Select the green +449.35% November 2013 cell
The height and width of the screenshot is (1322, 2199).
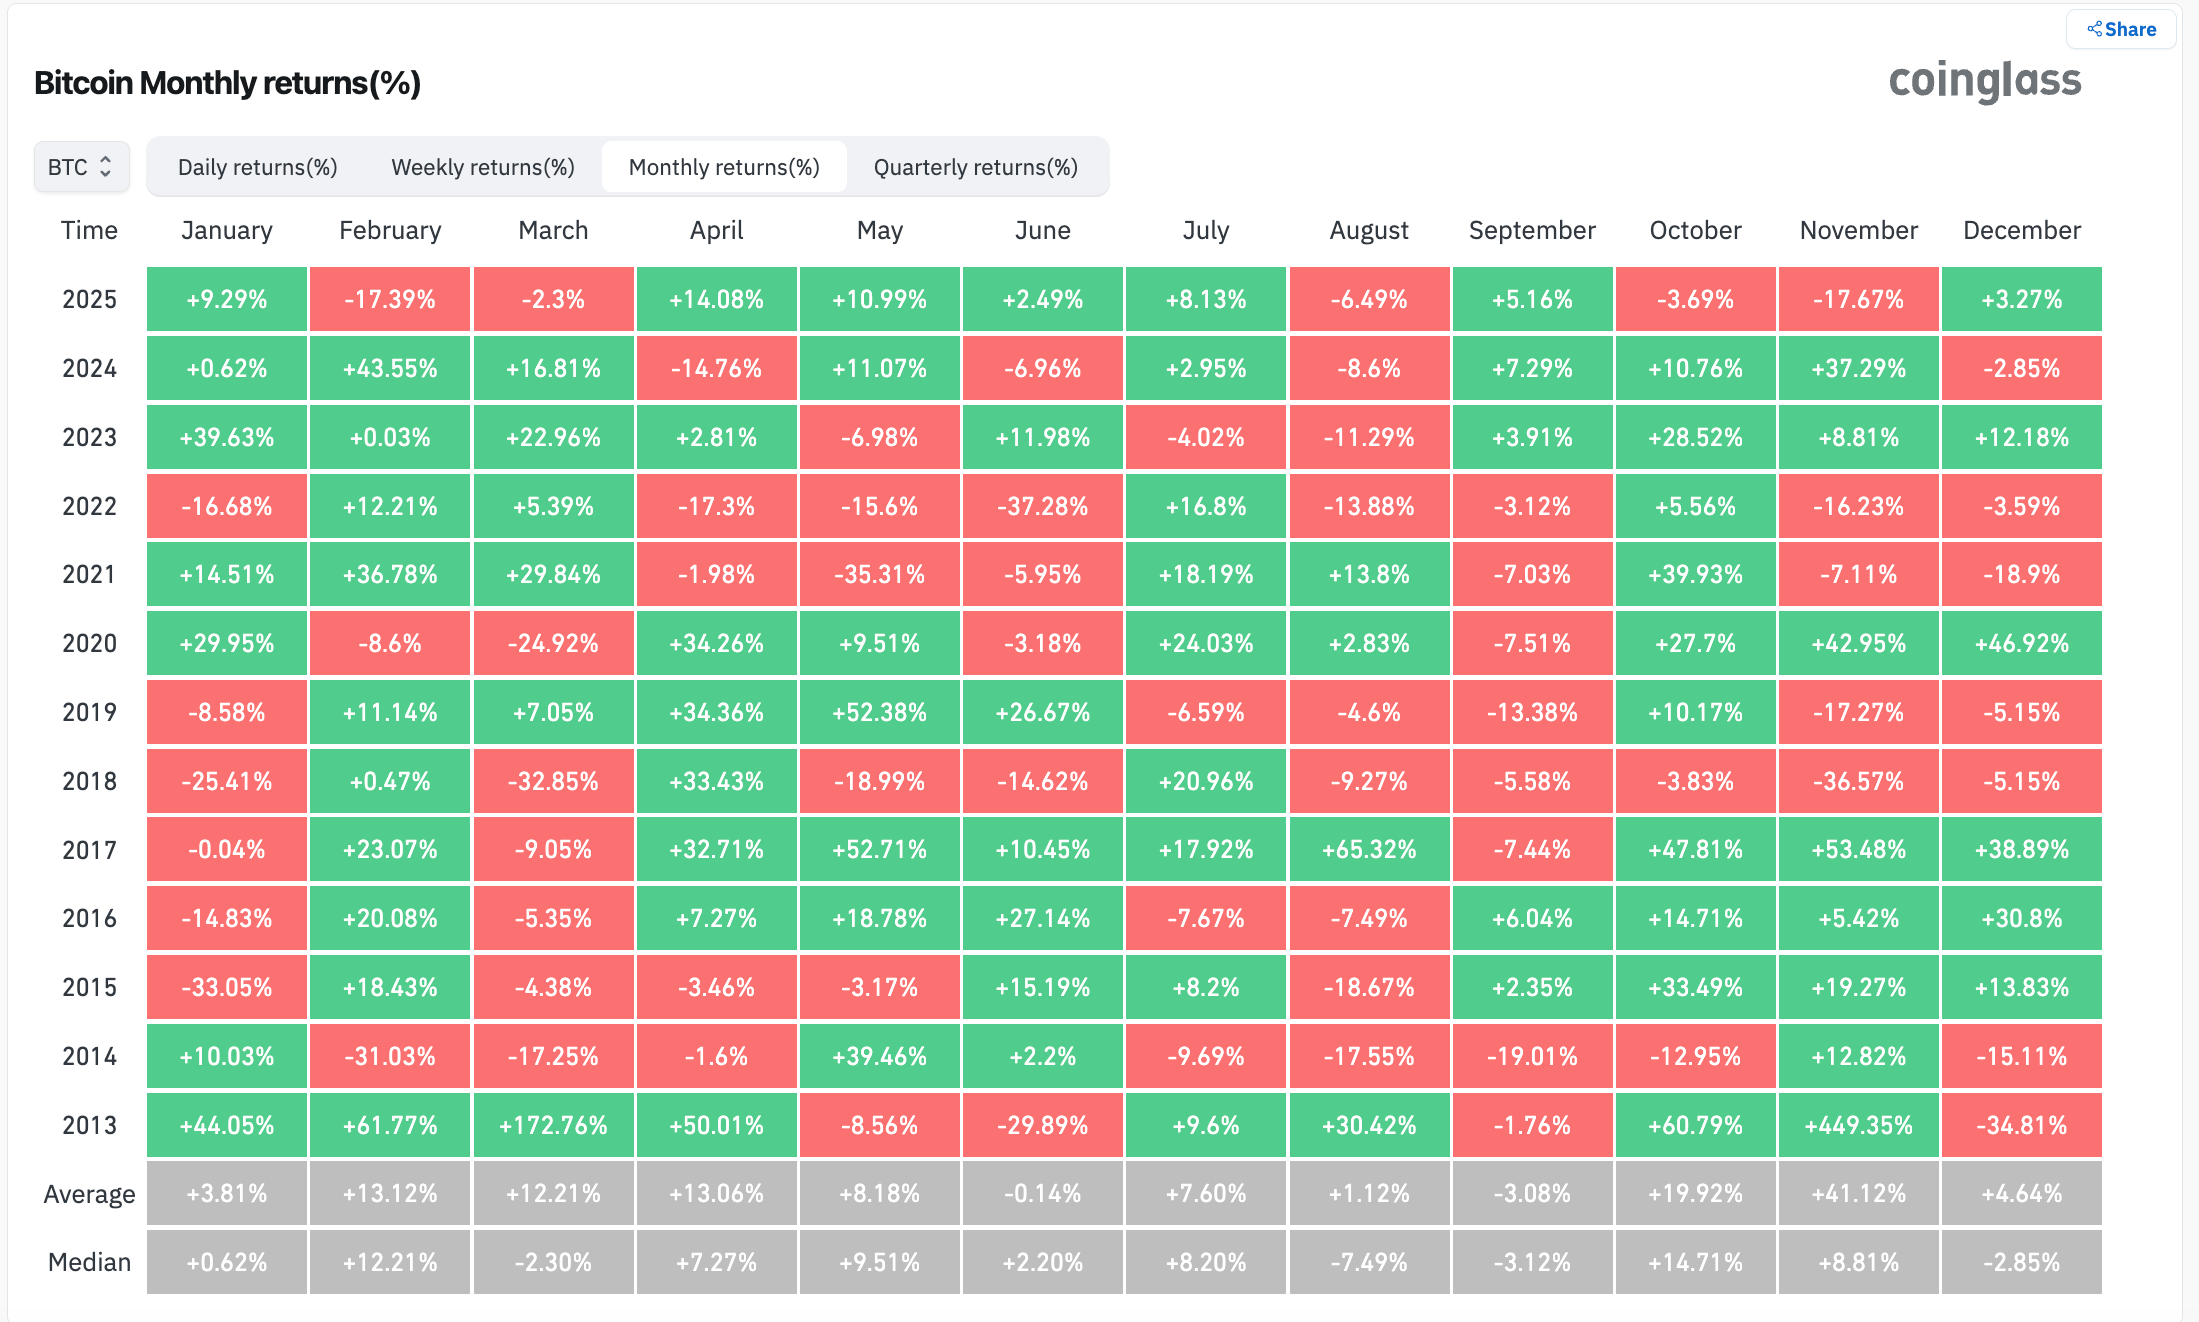pyautogui.click(x=1858, y=1125)
